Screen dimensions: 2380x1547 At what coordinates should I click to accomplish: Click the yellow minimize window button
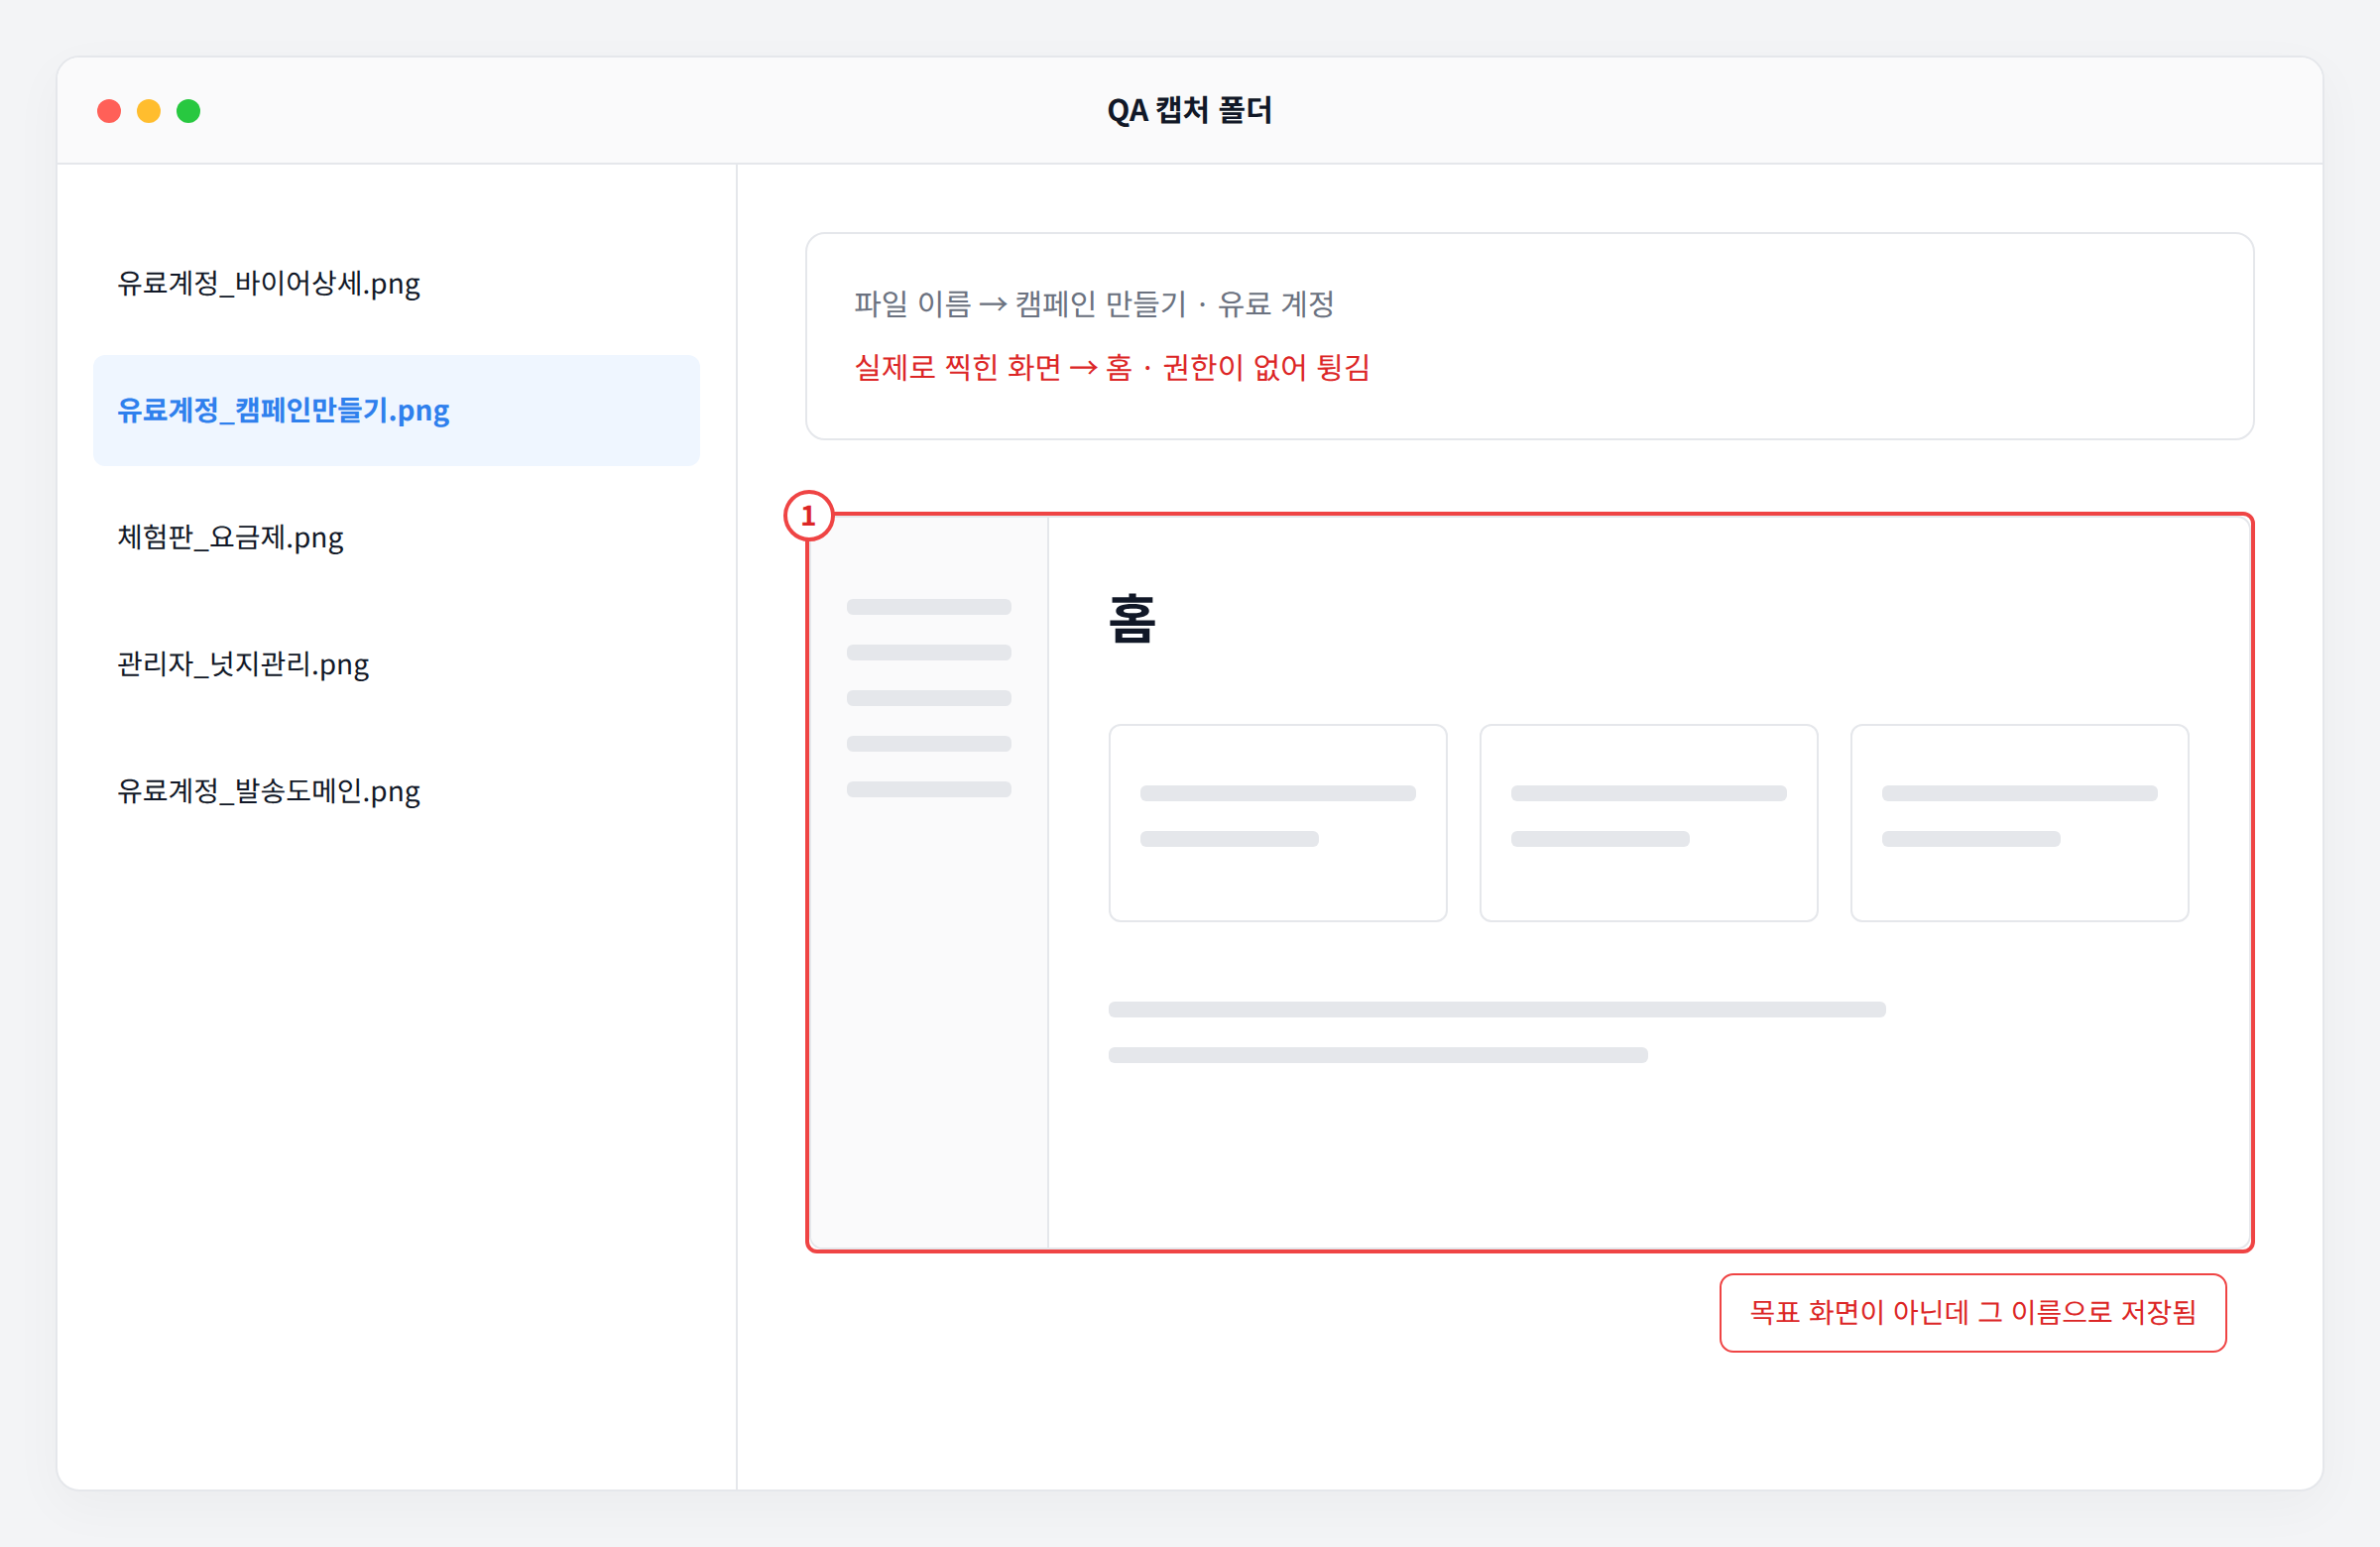(x=149, y=111)
